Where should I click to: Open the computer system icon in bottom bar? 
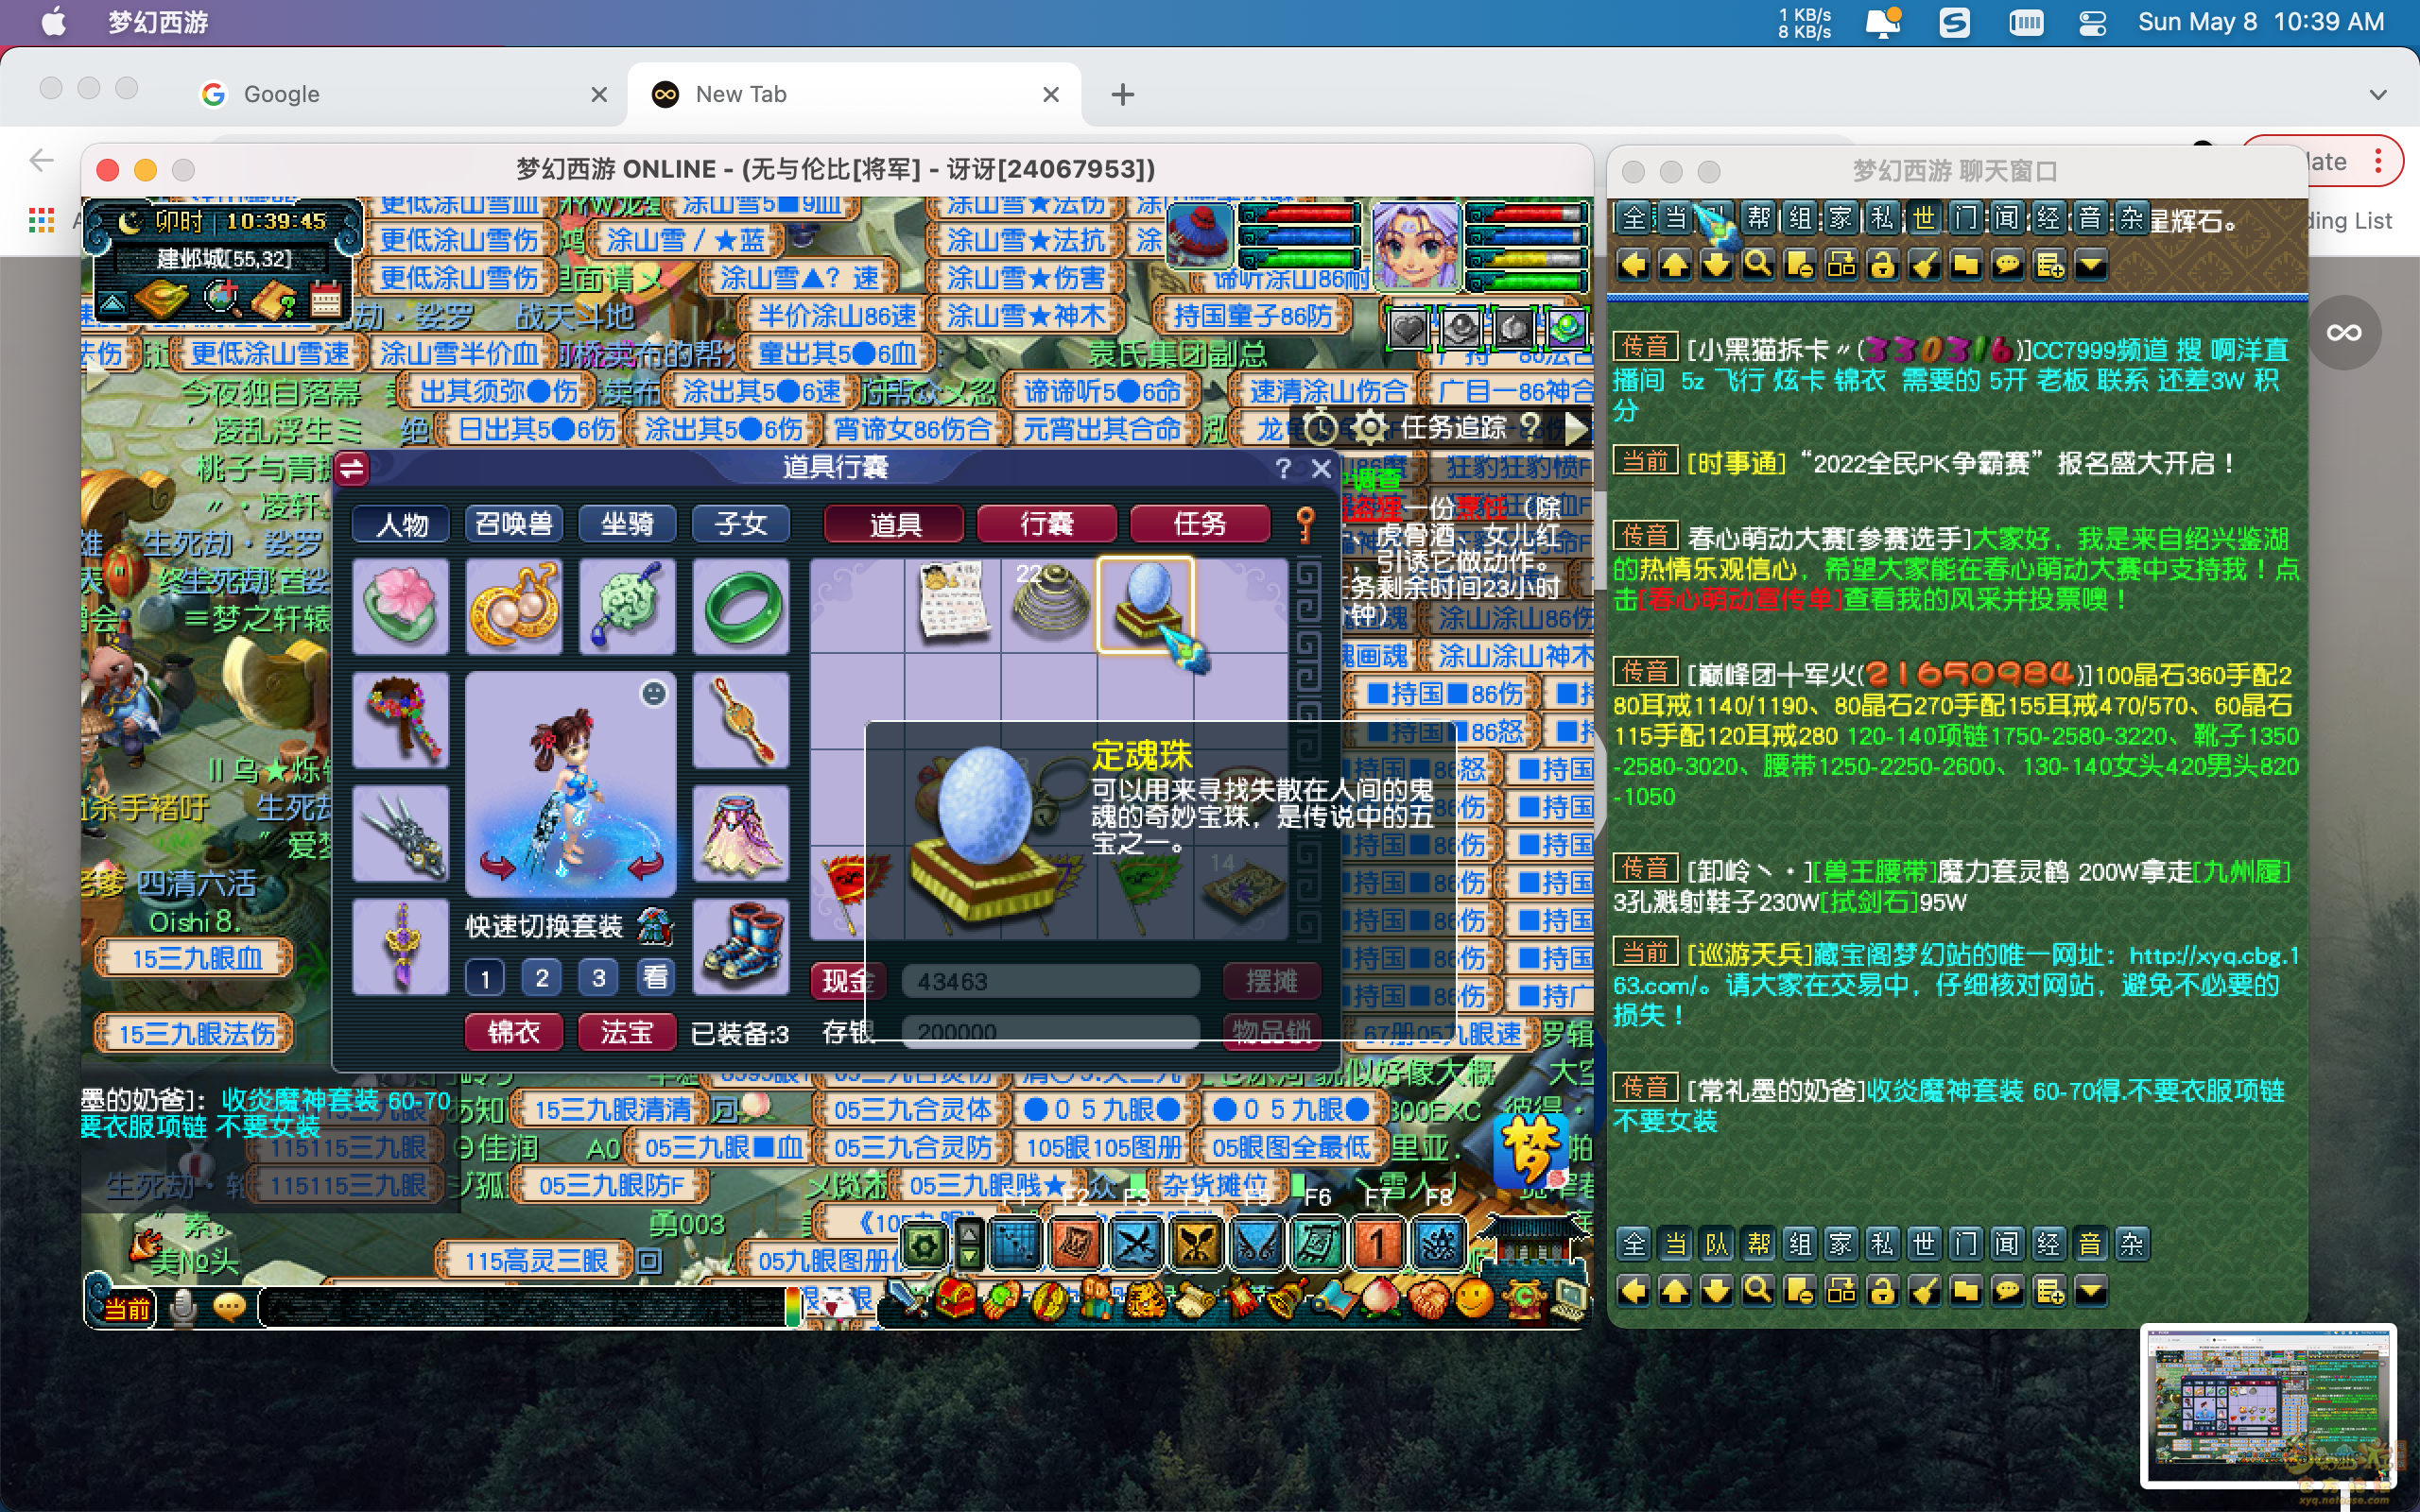coord(1569,1298)
